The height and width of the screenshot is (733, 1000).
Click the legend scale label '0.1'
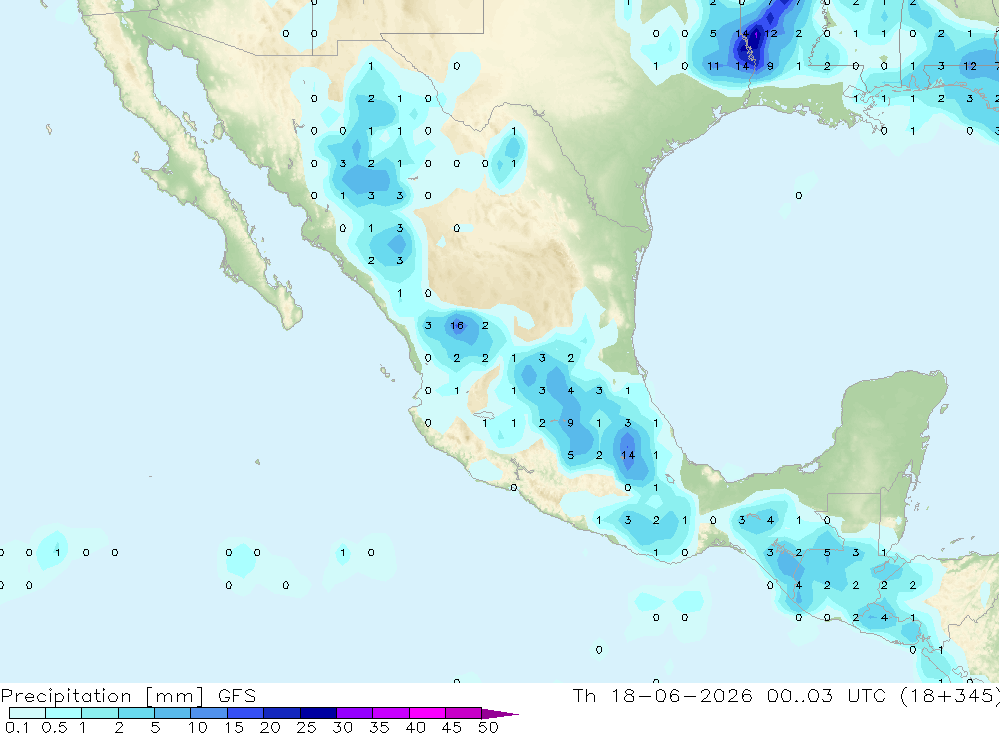pos(17,727)
